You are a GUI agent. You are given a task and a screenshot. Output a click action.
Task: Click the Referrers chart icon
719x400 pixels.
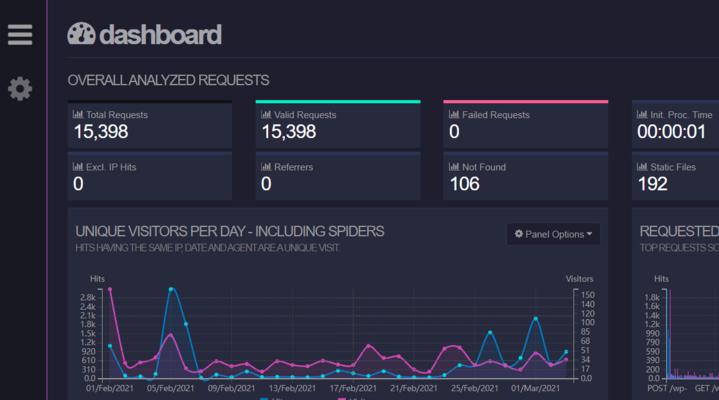[x=266, y=167]
